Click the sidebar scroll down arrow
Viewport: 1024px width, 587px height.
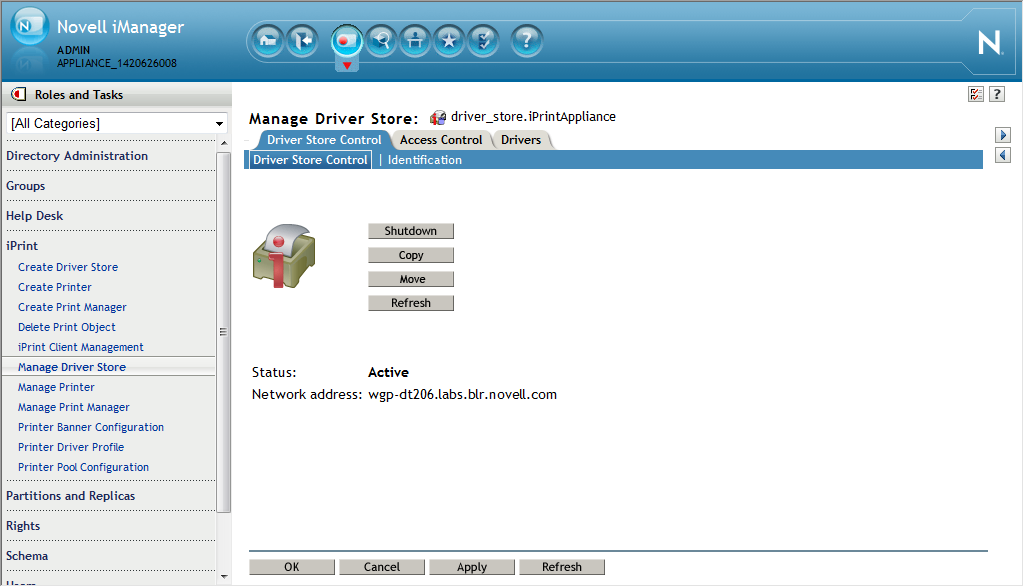click(x=224, y=577)
